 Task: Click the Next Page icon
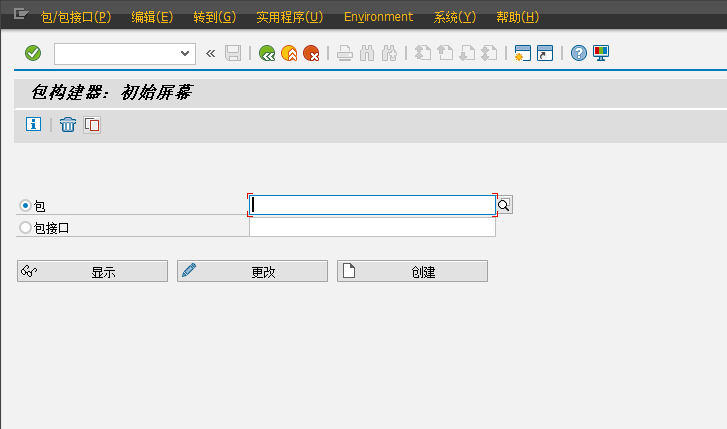tap(467, 53)
